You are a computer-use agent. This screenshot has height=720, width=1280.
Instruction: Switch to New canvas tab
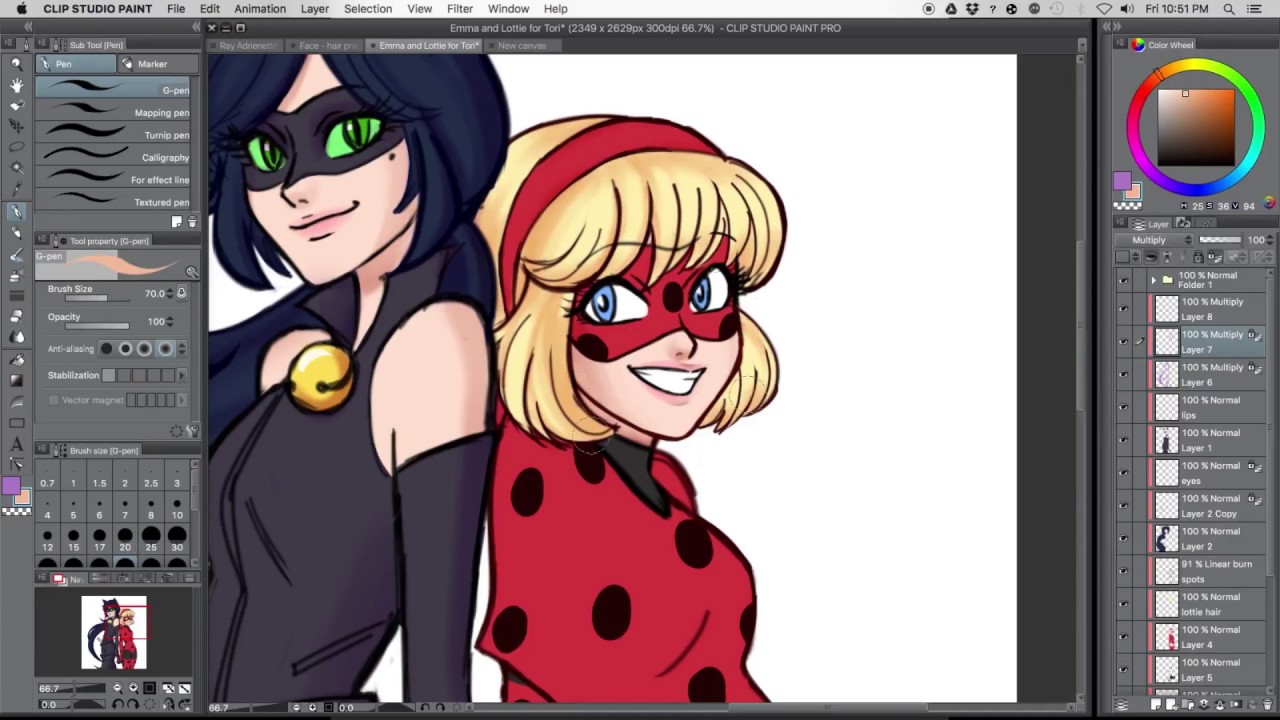[522, 46]
